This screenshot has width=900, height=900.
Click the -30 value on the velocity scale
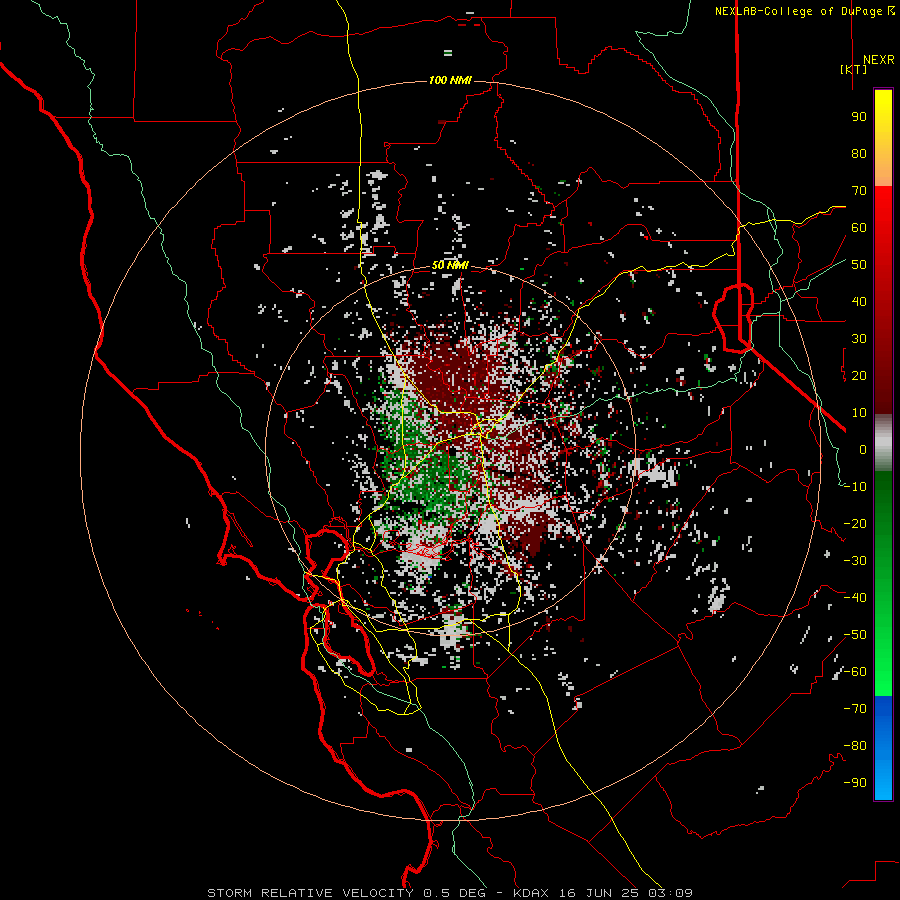855,561
